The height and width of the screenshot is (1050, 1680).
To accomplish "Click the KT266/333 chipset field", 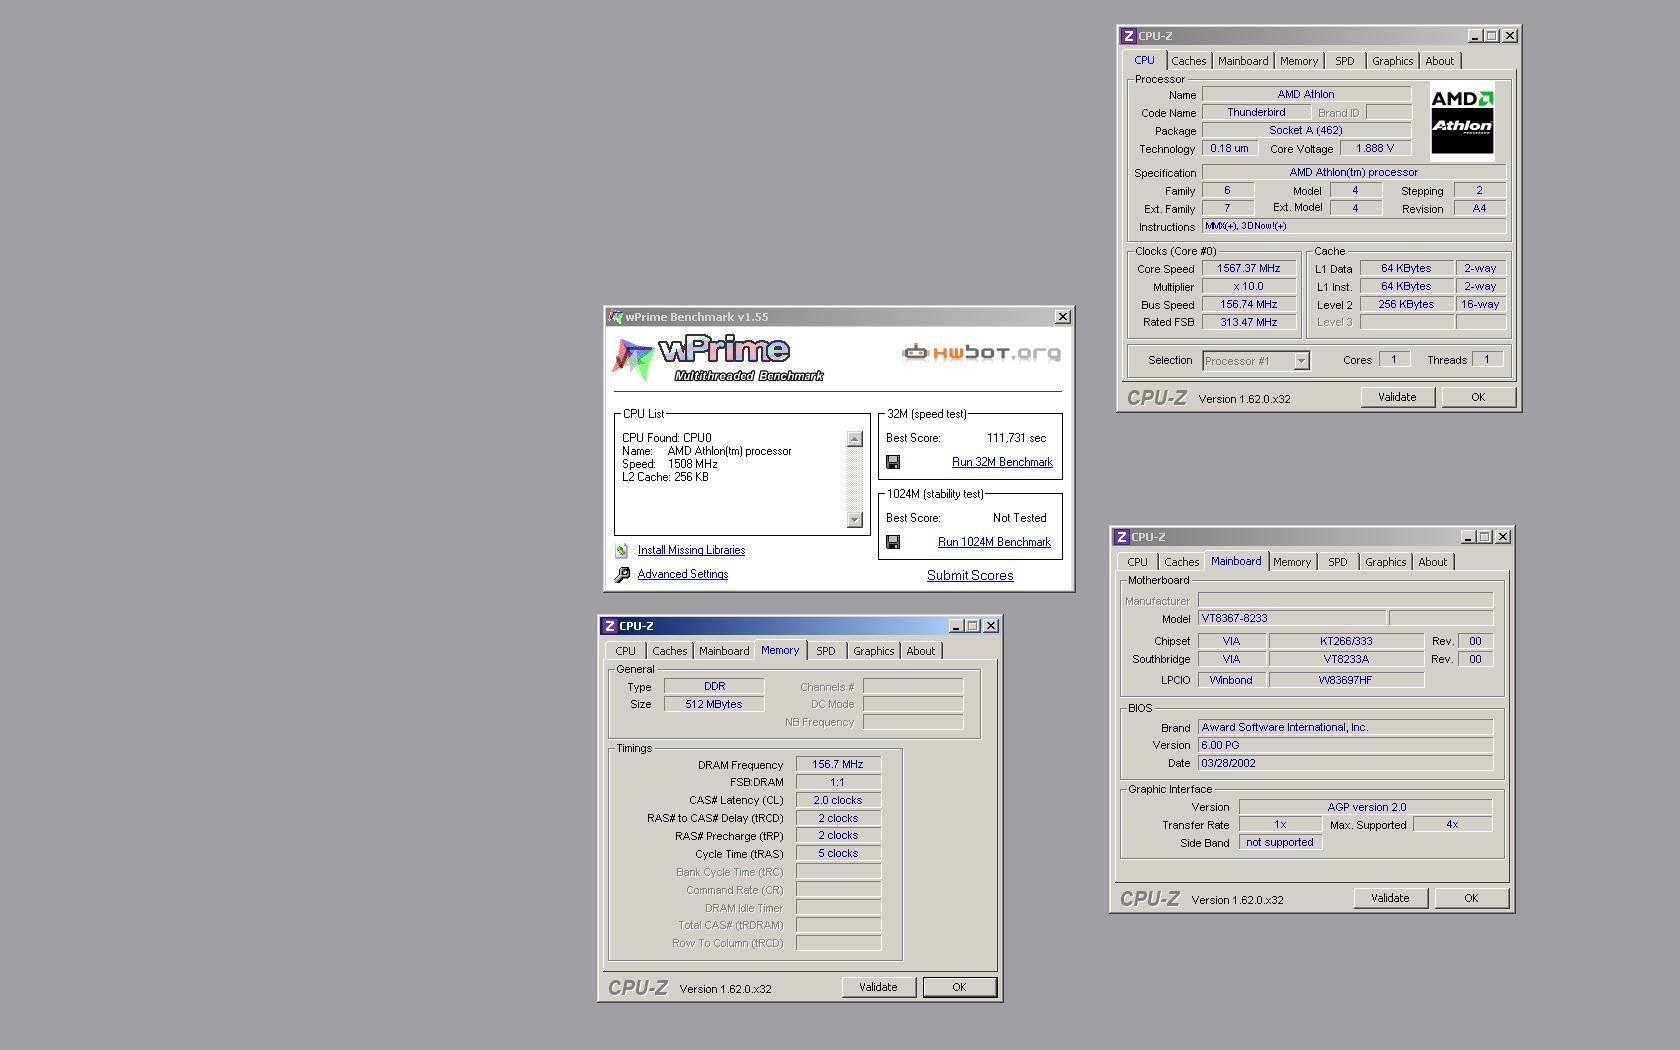I will 1346,641.
